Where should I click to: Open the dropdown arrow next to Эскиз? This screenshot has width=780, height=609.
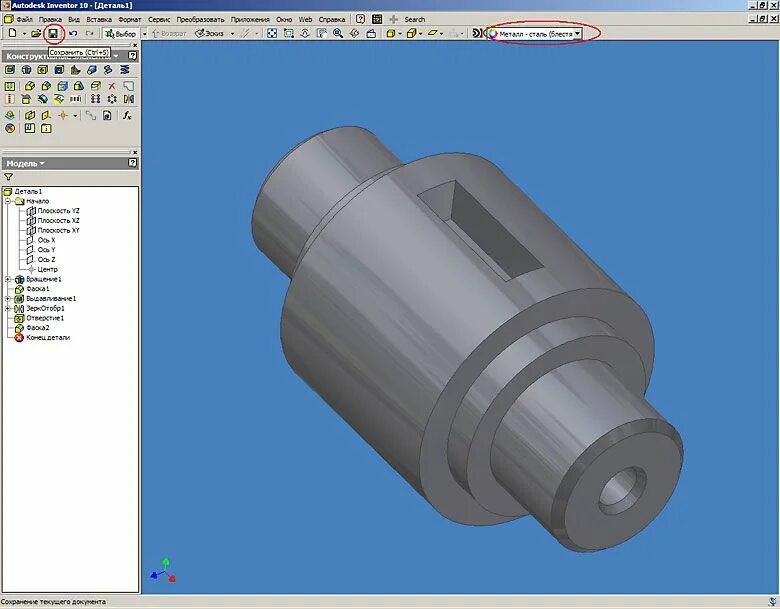[x=232, y=34]
